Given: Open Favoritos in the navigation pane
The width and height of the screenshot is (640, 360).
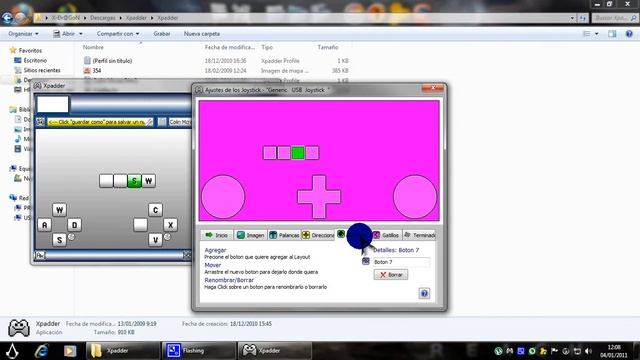Looking at the screenshot, I should click(30, 50).
